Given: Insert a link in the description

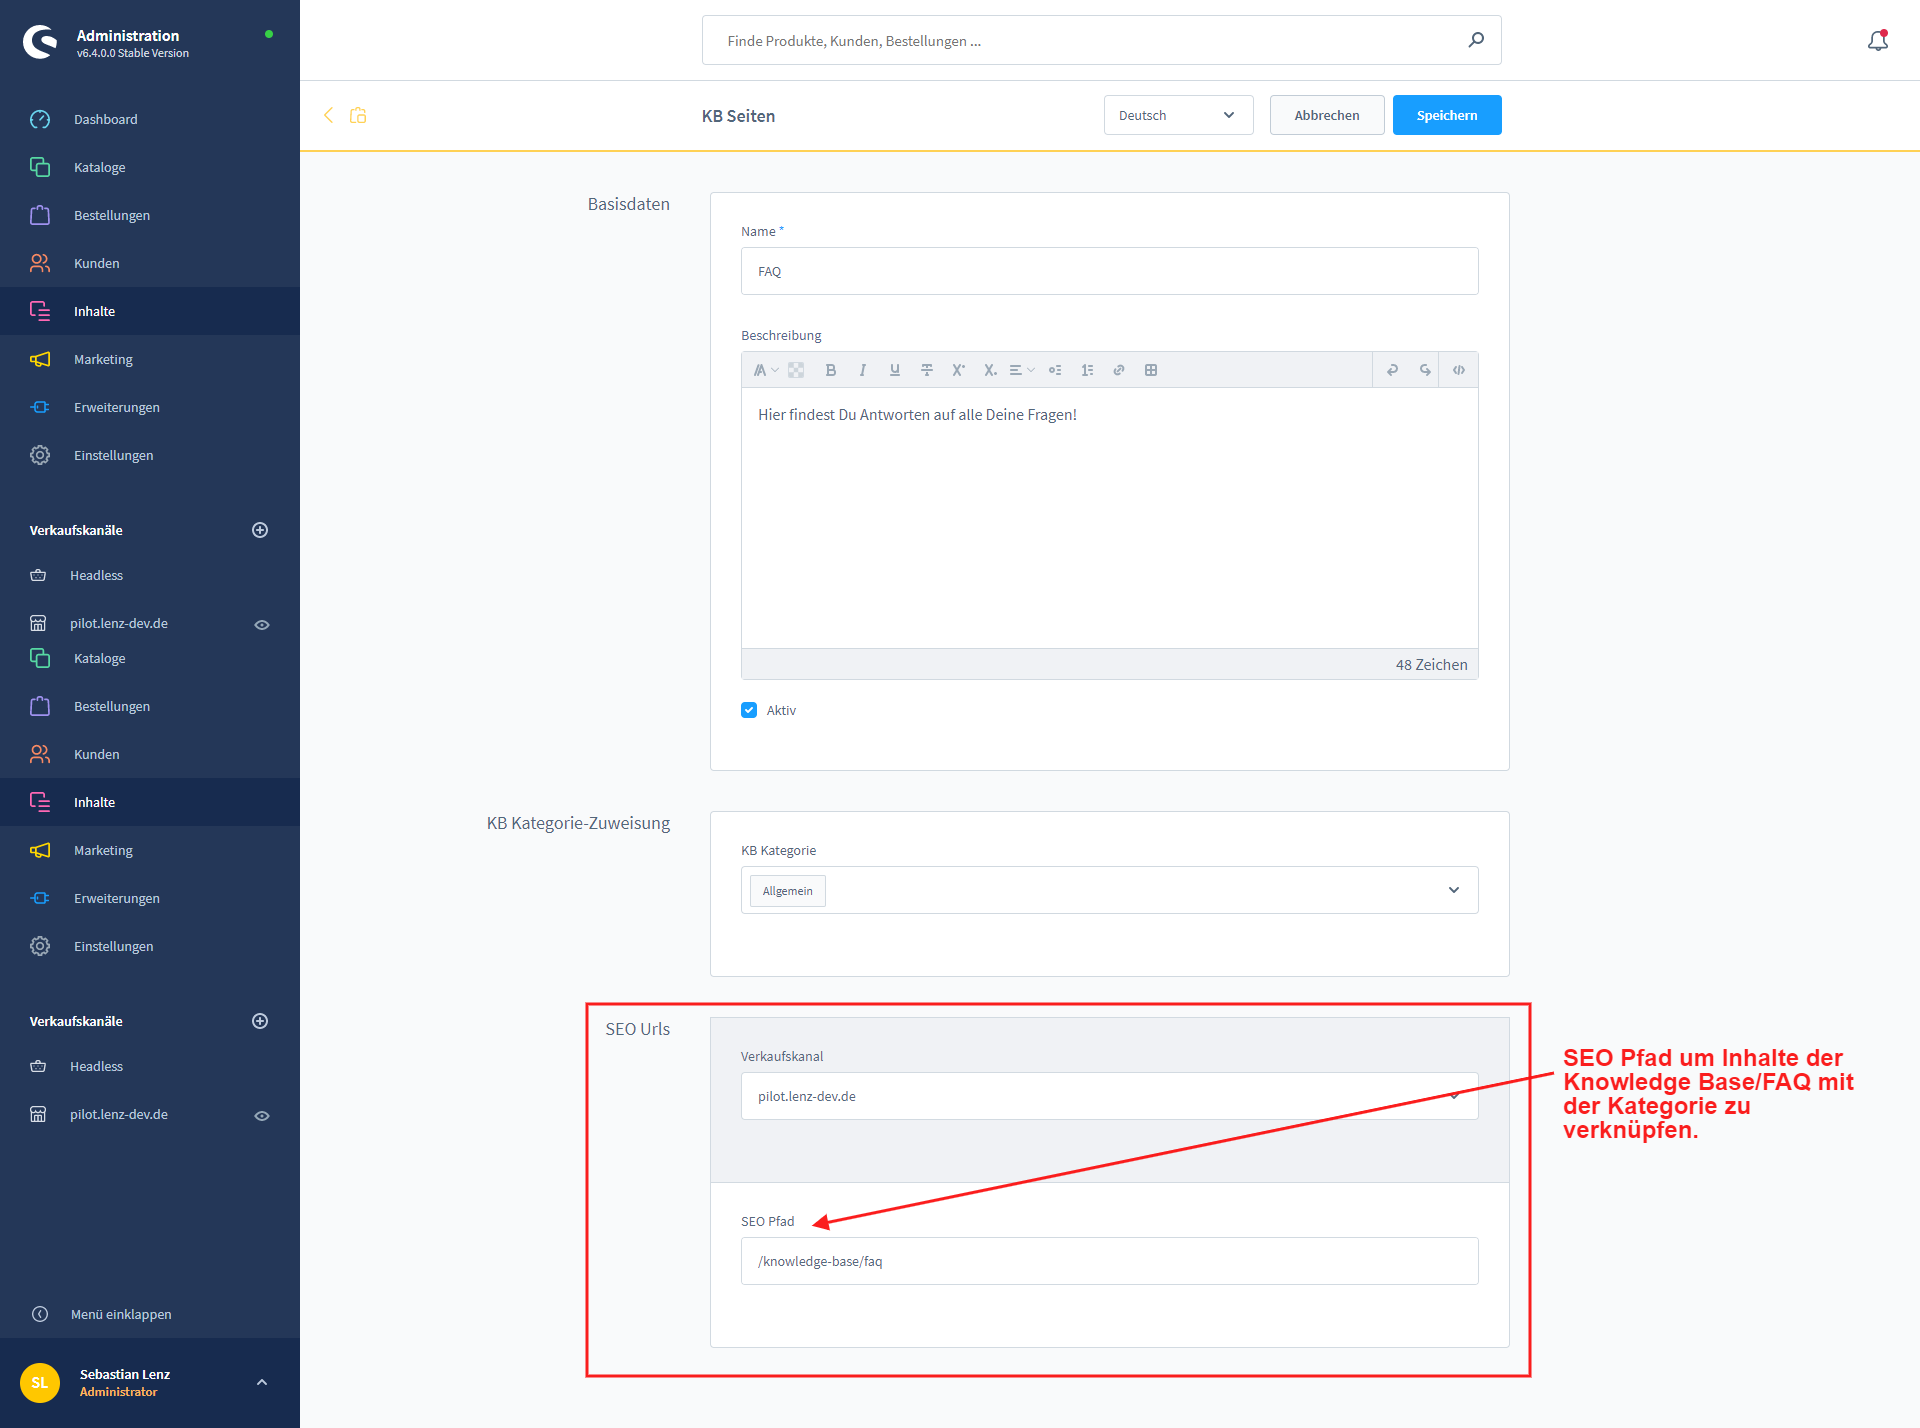Looking at the screenshot, I should point(1119,370).
